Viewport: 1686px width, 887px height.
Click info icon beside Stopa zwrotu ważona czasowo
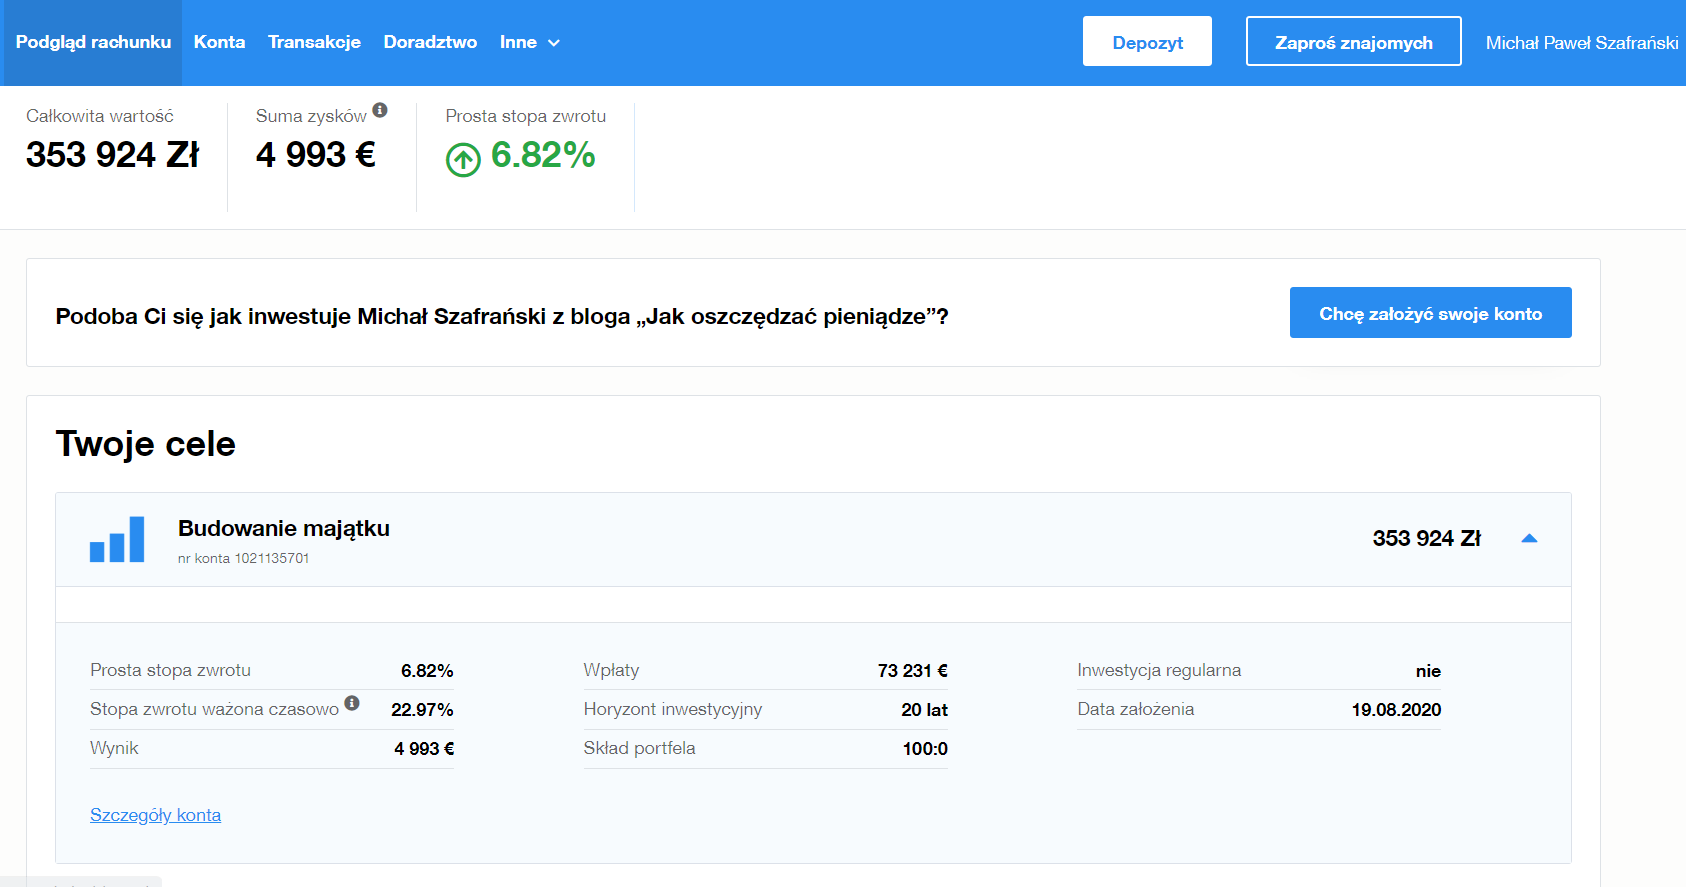coord(352,703)
